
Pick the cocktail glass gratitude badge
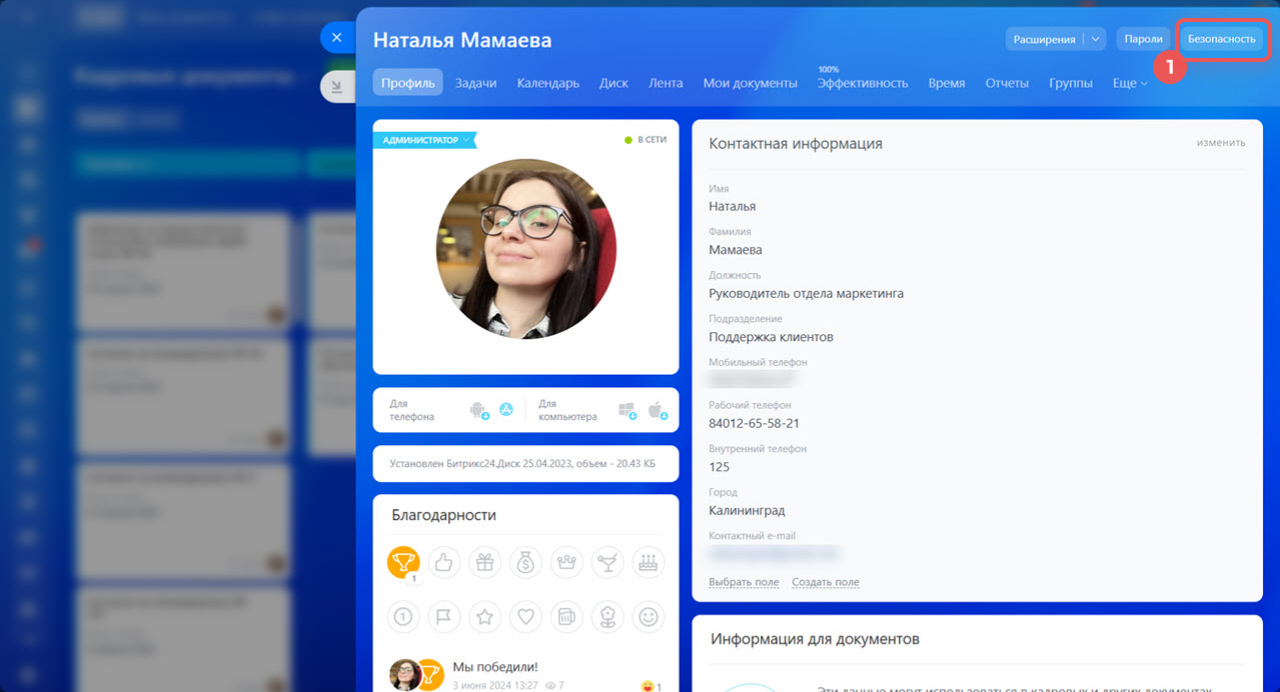608,562
